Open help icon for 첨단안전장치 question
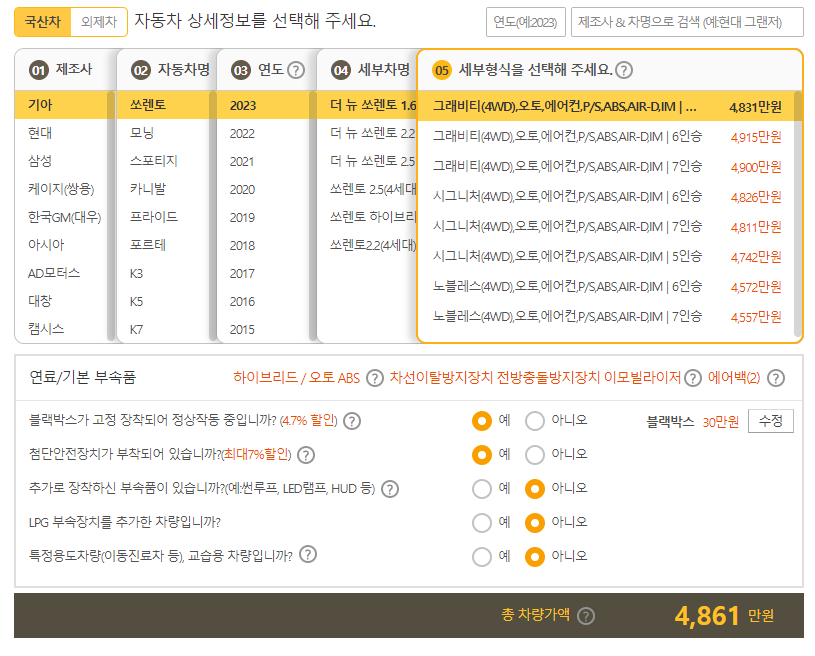This screenshot has height=656, width=815. coord(306,455)
